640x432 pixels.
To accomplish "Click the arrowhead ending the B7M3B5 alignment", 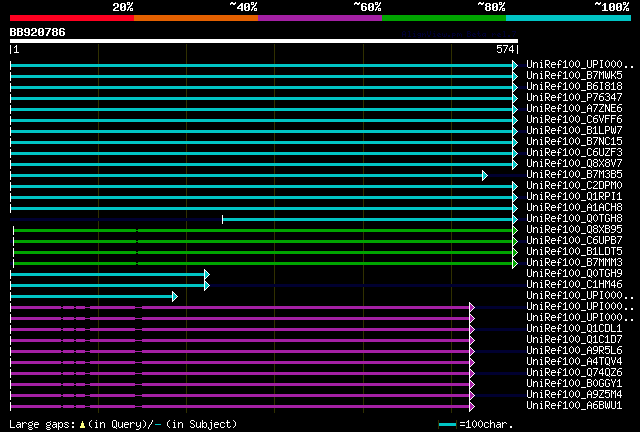I will pyautogui.click(x=485, y=176).
